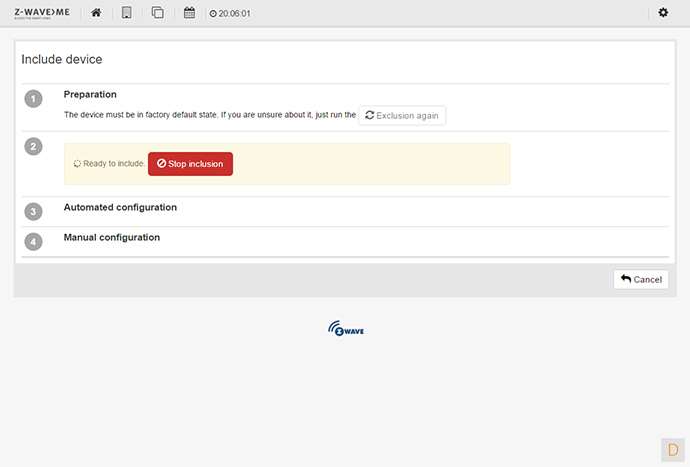Open the events calendar icon

pos(189,13)
